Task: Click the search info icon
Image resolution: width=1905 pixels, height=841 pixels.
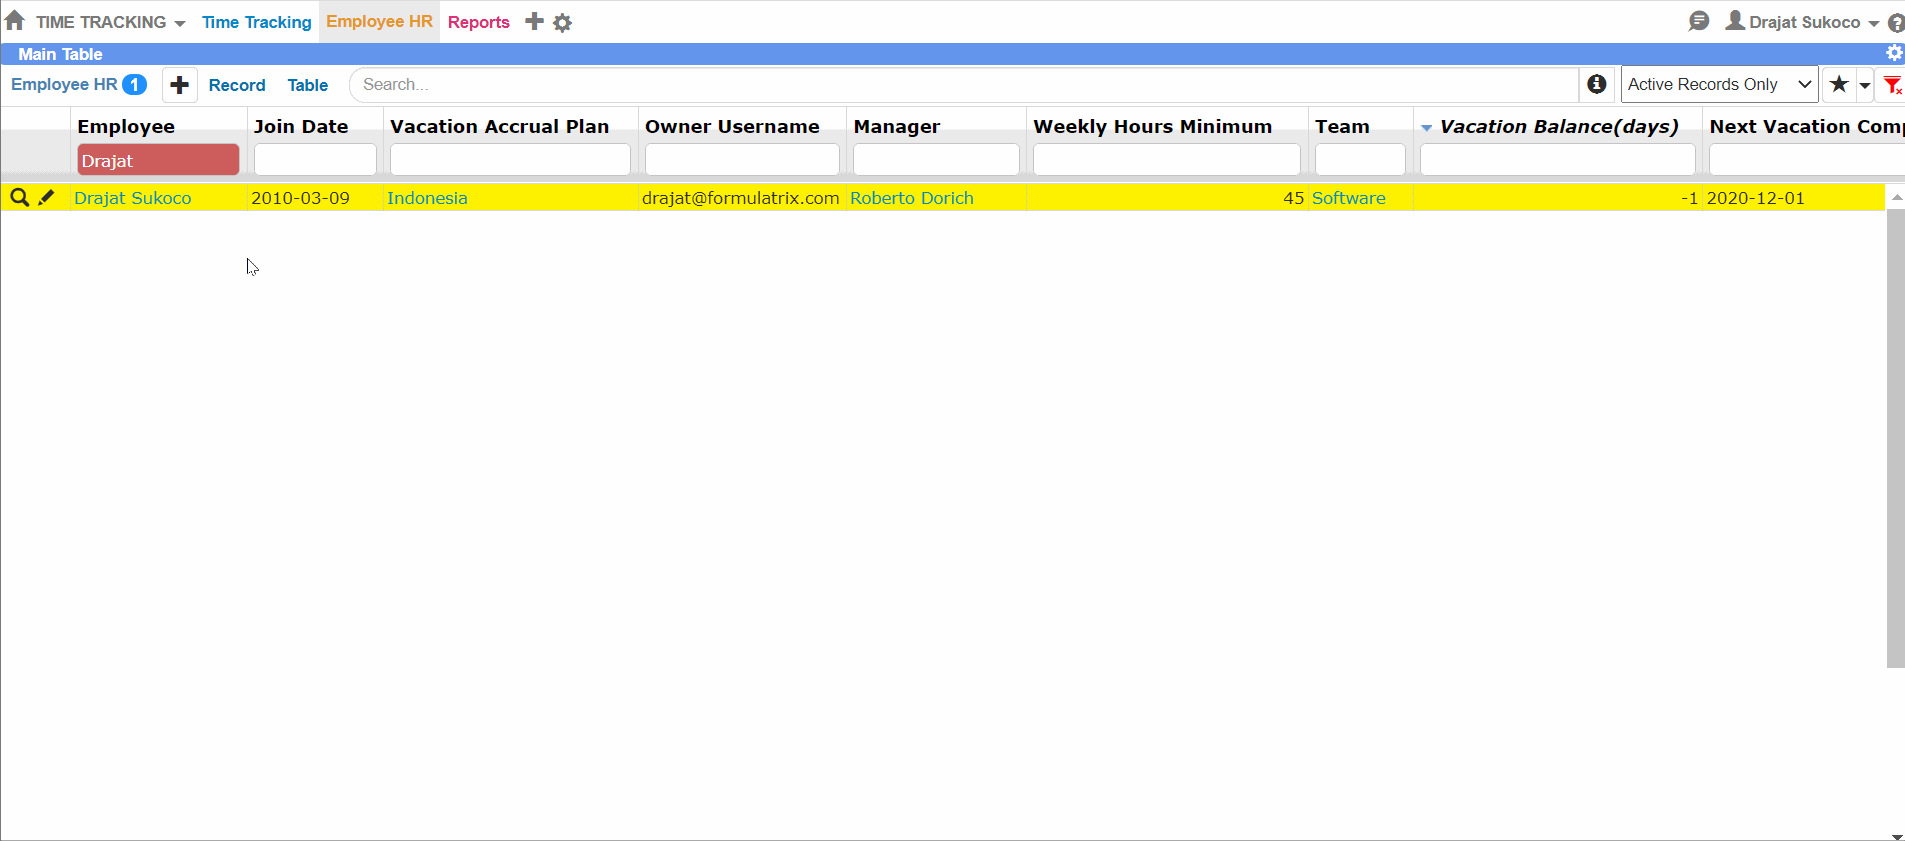Action: pyautogui.click(x=1597, y=85)
